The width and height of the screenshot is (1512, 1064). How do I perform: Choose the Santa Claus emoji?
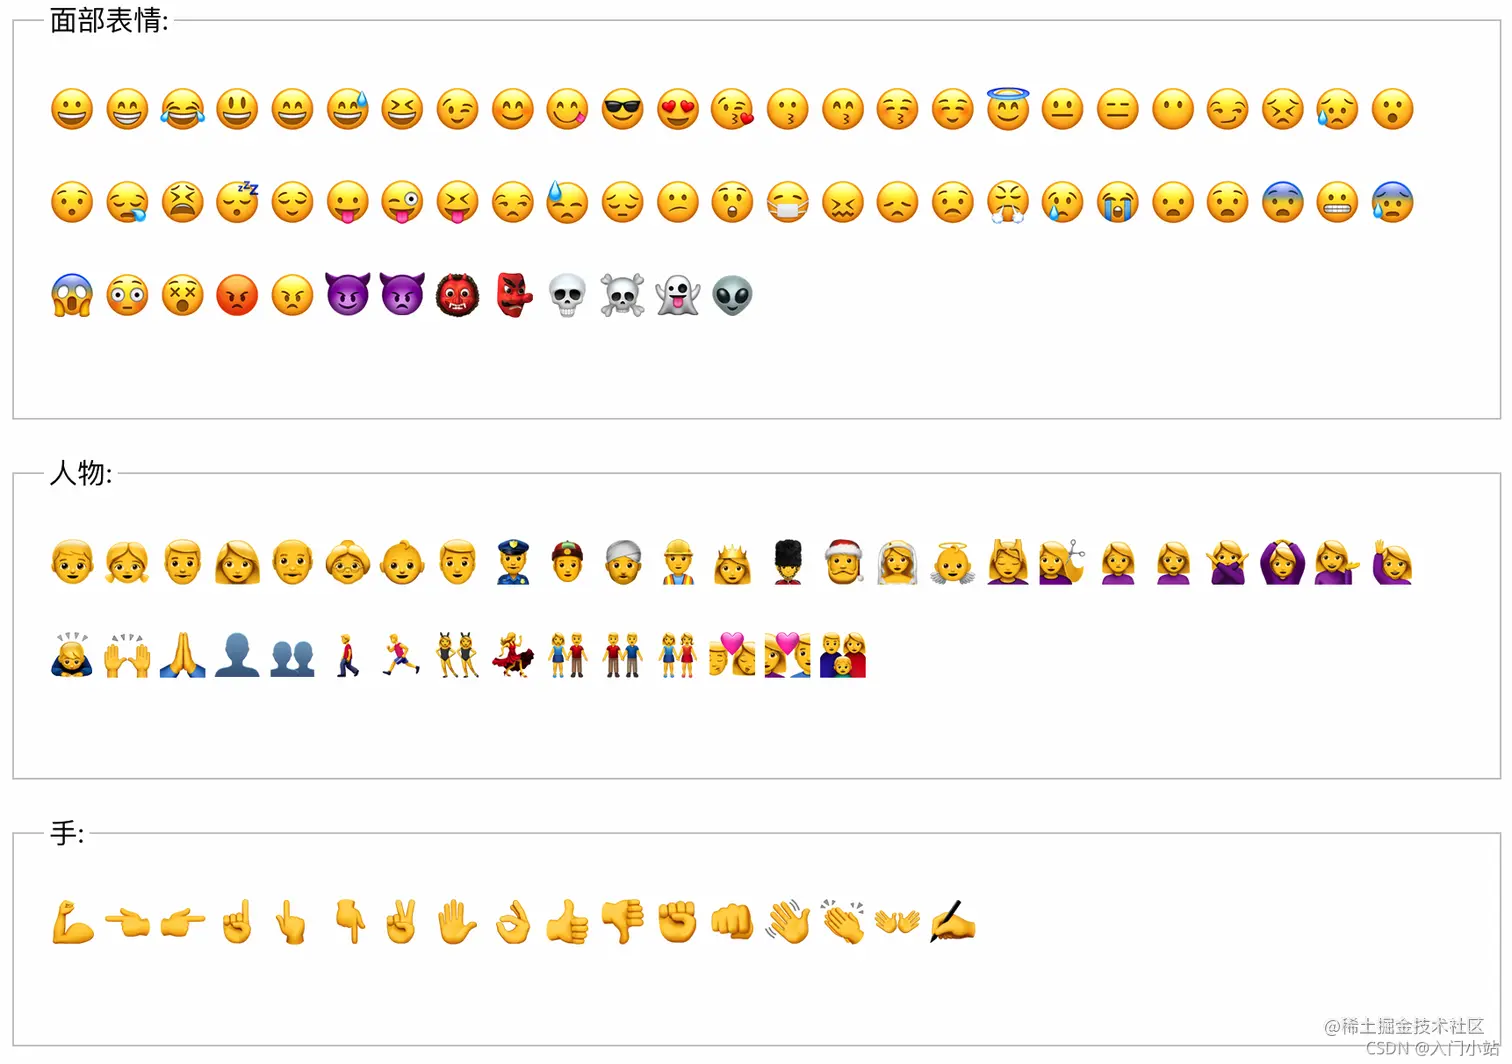(x=843, y=563)
